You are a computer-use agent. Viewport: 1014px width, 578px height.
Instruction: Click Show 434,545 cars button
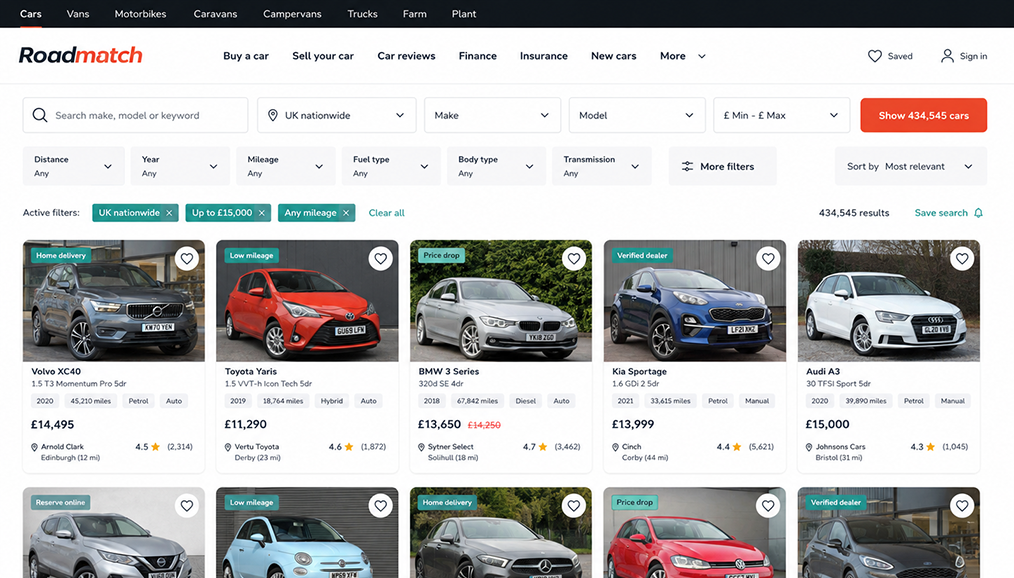[923, 115]
